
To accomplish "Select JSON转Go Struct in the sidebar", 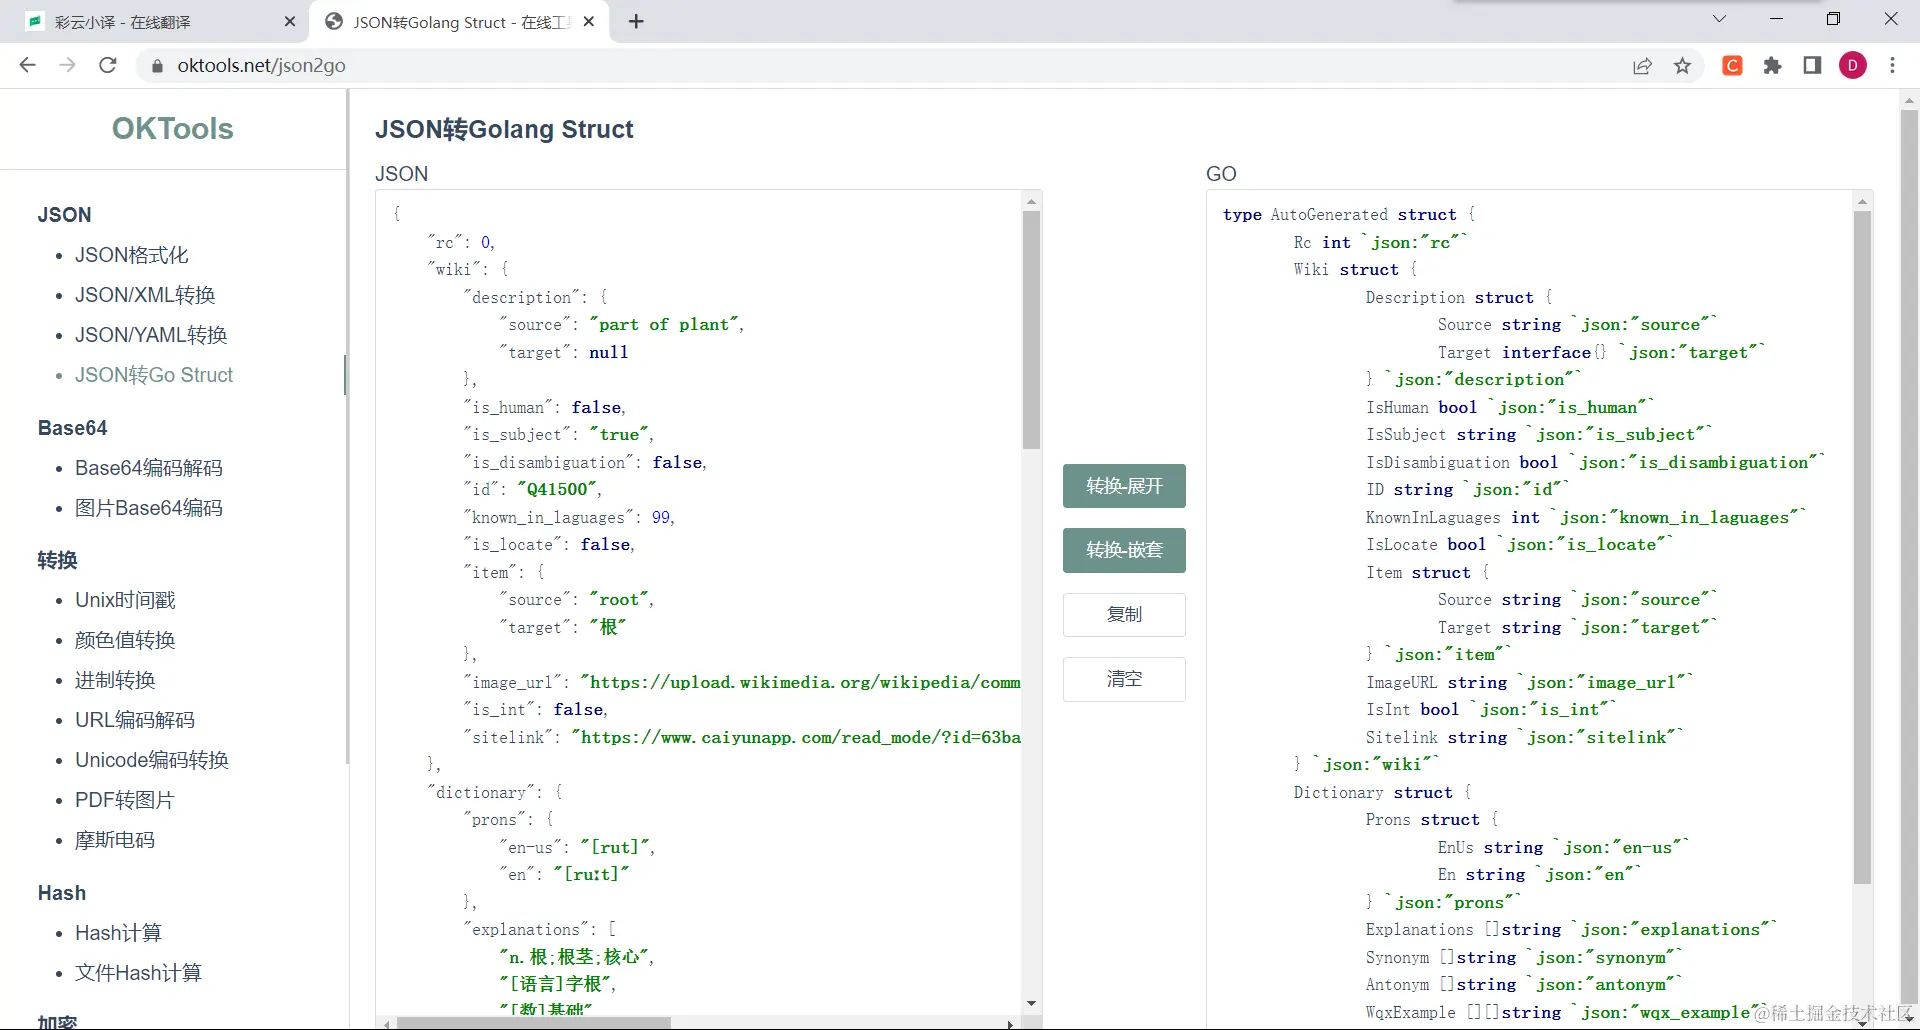I will [154, 375].
